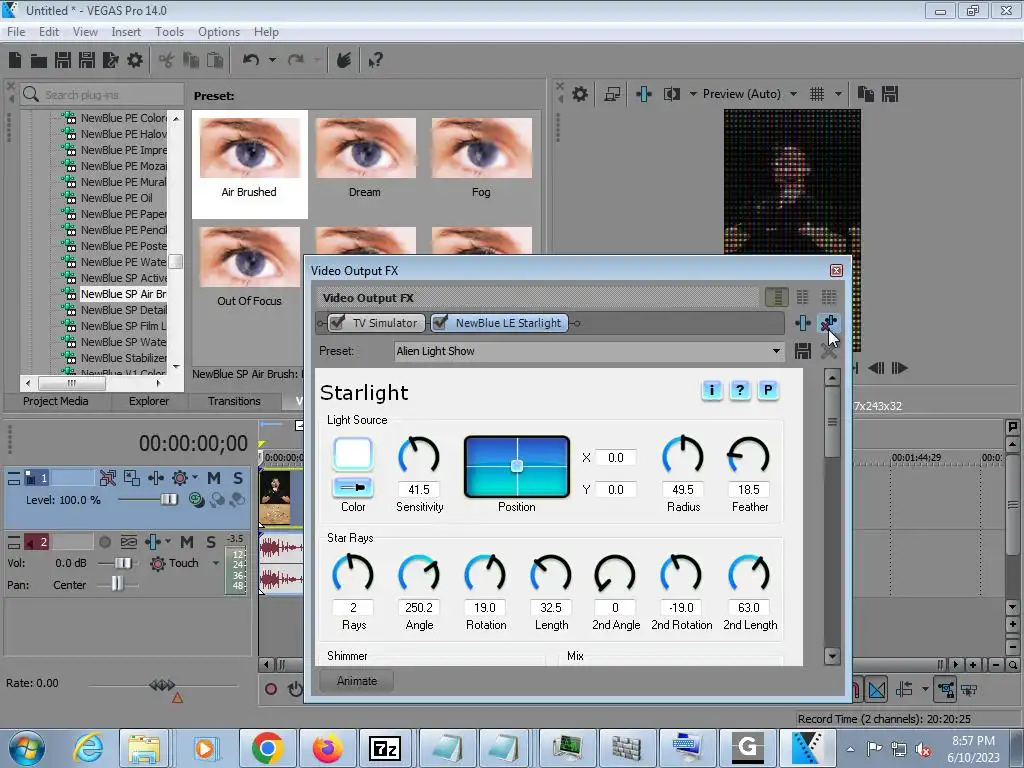Click the What's This help icon

click(x=376, y=60)
